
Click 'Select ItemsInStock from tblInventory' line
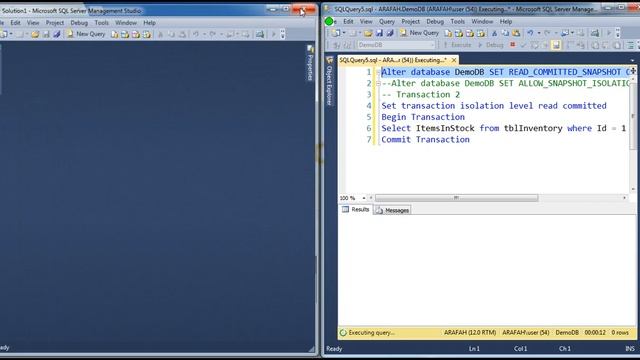503,128
